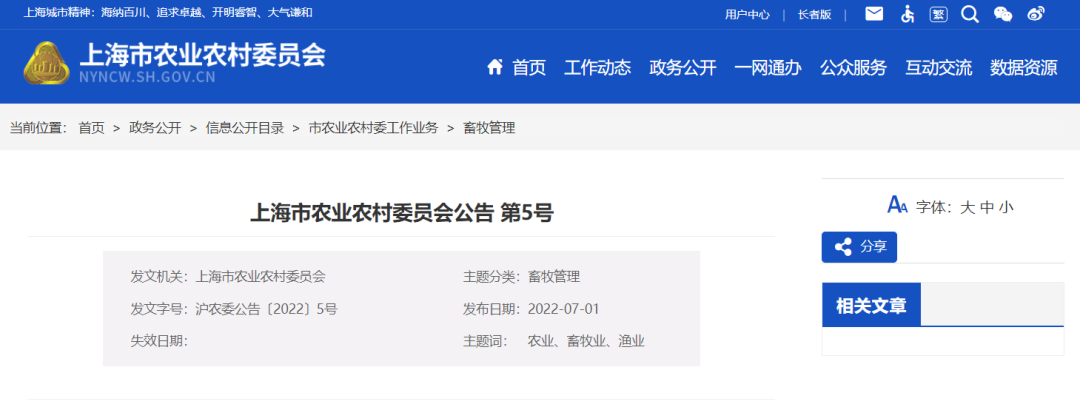This screenshot has height=407, width=1080.
Task: Open the search magnifier icon
Action: tap(970, 14)
